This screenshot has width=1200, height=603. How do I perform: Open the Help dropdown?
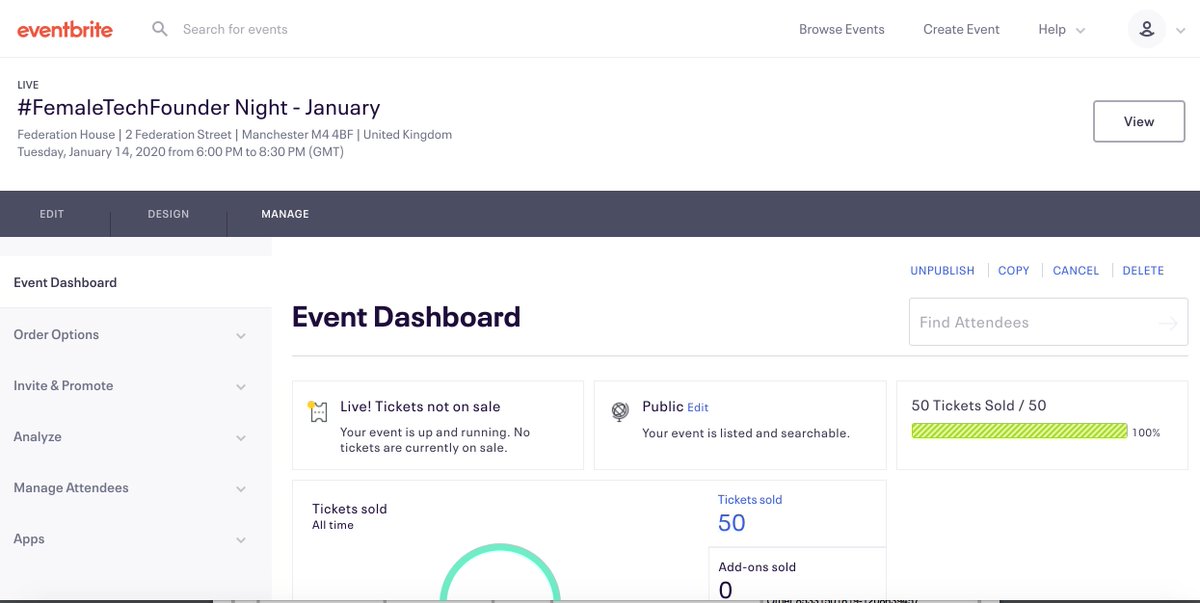pyautogui.click(x=1061, y=29)
